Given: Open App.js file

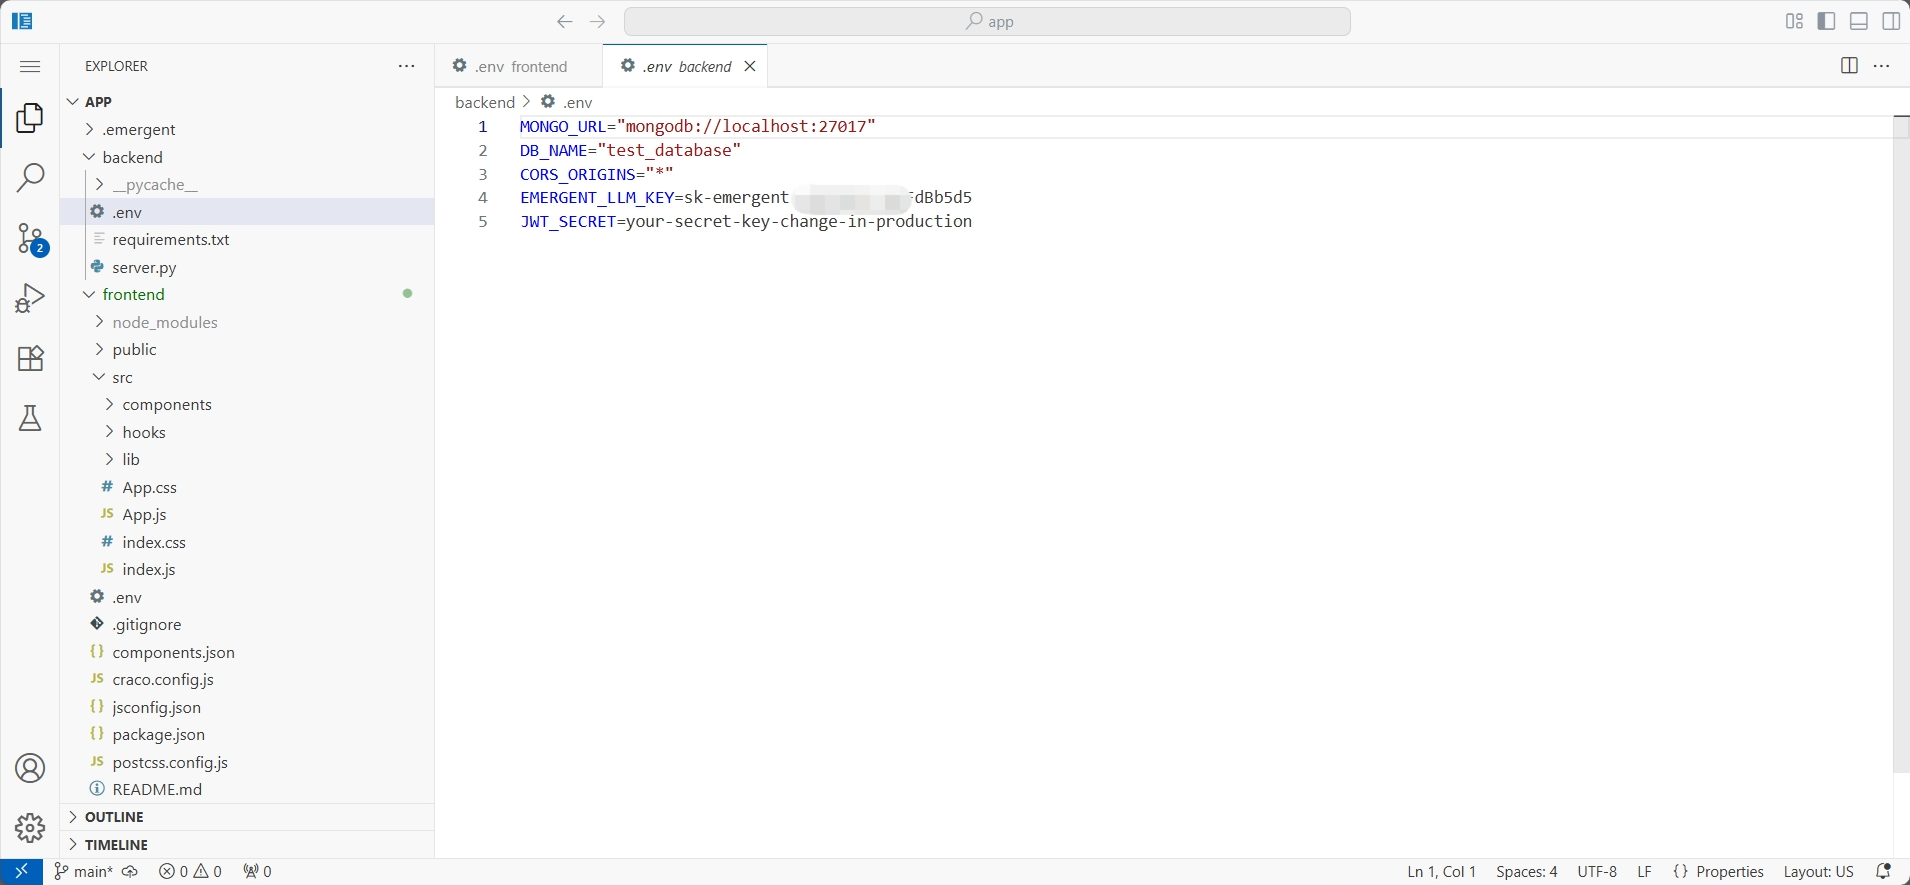Looking at the screenshot, I should [x=247, y=515].
